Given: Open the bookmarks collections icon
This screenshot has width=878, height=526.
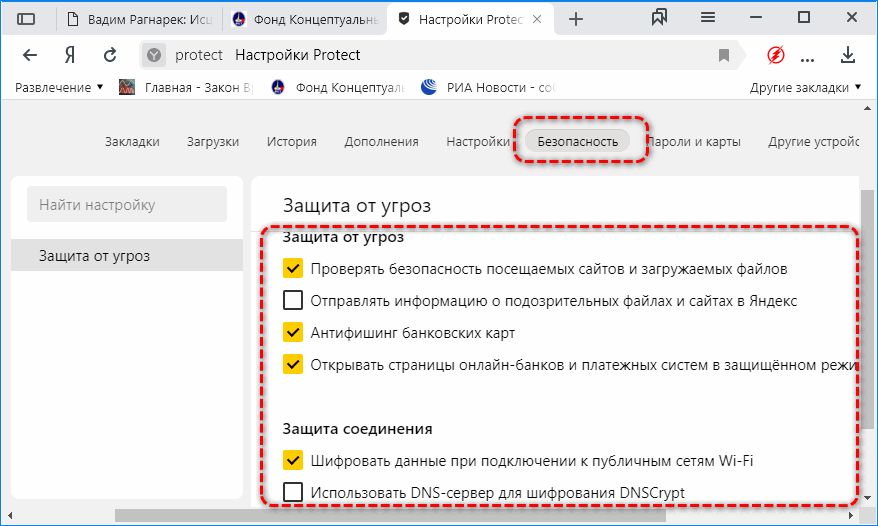Looking at the screenshot, I should click(x=659, y=18).
